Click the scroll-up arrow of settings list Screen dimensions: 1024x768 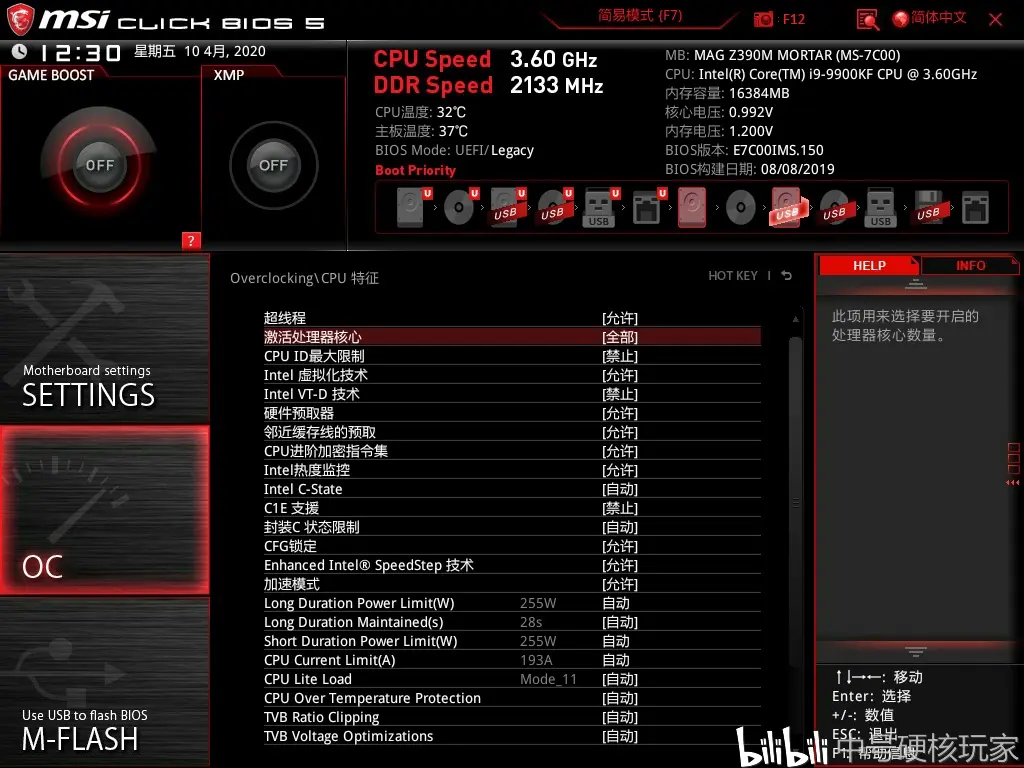click(x=795, y=319)
